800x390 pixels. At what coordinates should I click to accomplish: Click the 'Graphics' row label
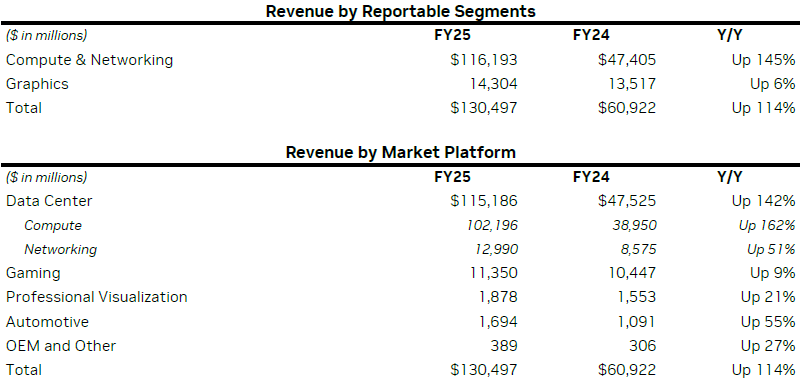tap(37, 84)
